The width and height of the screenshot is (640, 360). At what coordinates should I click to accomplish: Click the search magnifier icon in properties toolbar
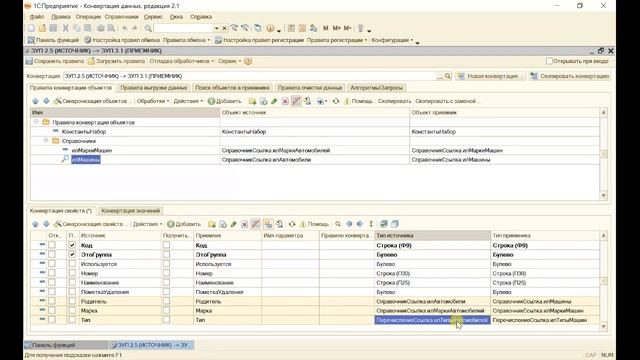coord(338,224)
